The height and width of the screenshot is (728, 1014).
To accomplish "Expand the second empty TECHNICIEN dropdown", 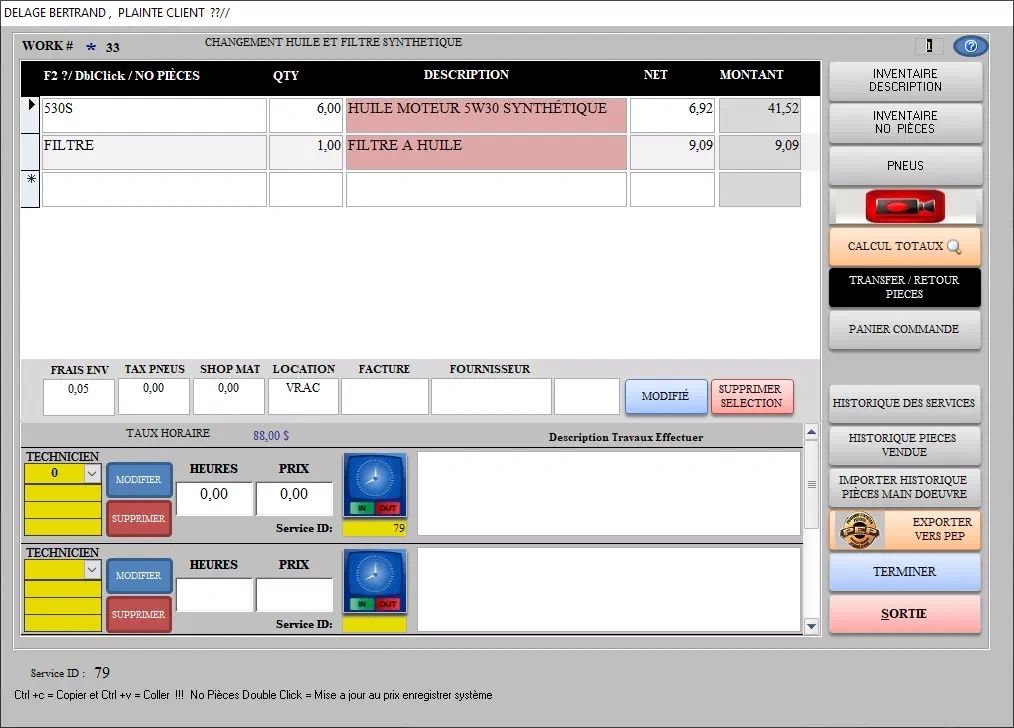I will click(x=92, y=570).
